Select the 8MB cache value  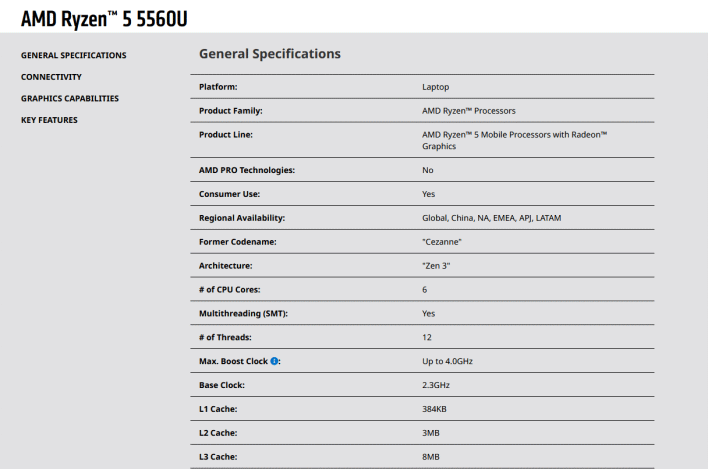pos(431,457)
